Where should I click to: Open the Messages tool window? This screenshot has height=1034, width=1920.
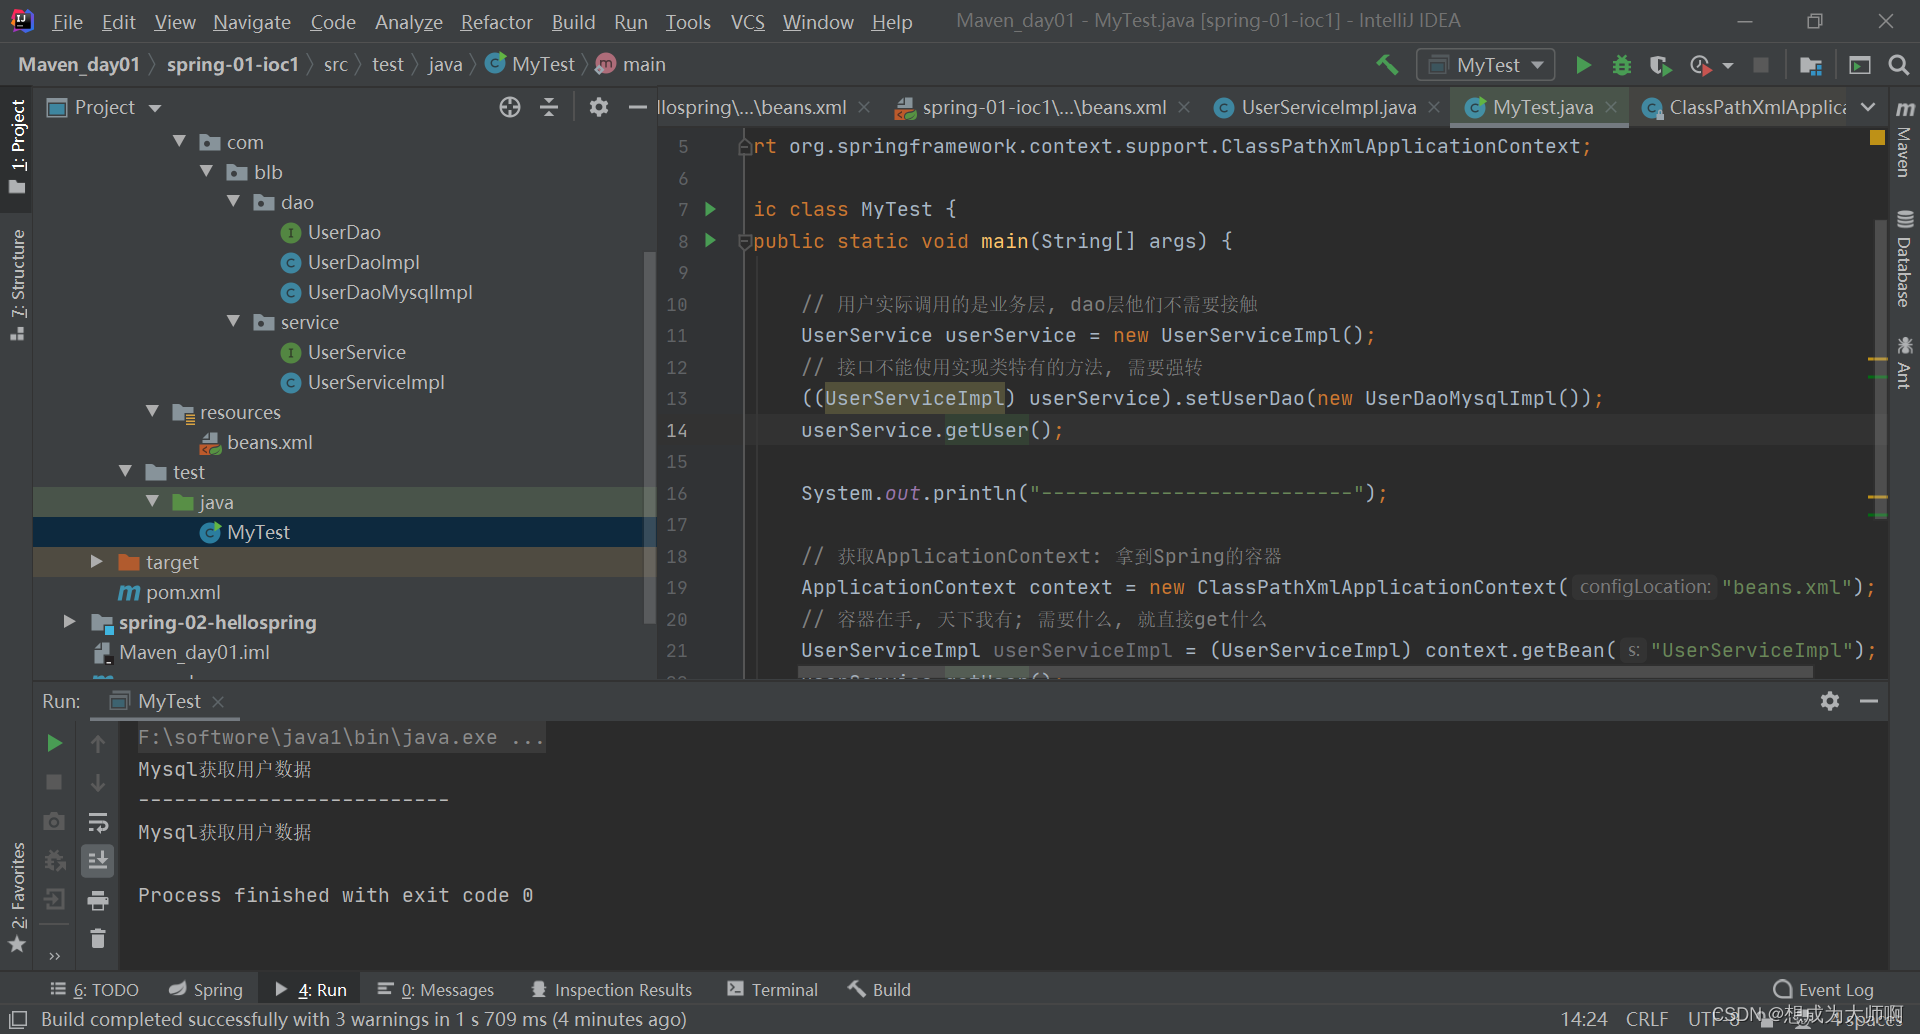click(435, 990)
